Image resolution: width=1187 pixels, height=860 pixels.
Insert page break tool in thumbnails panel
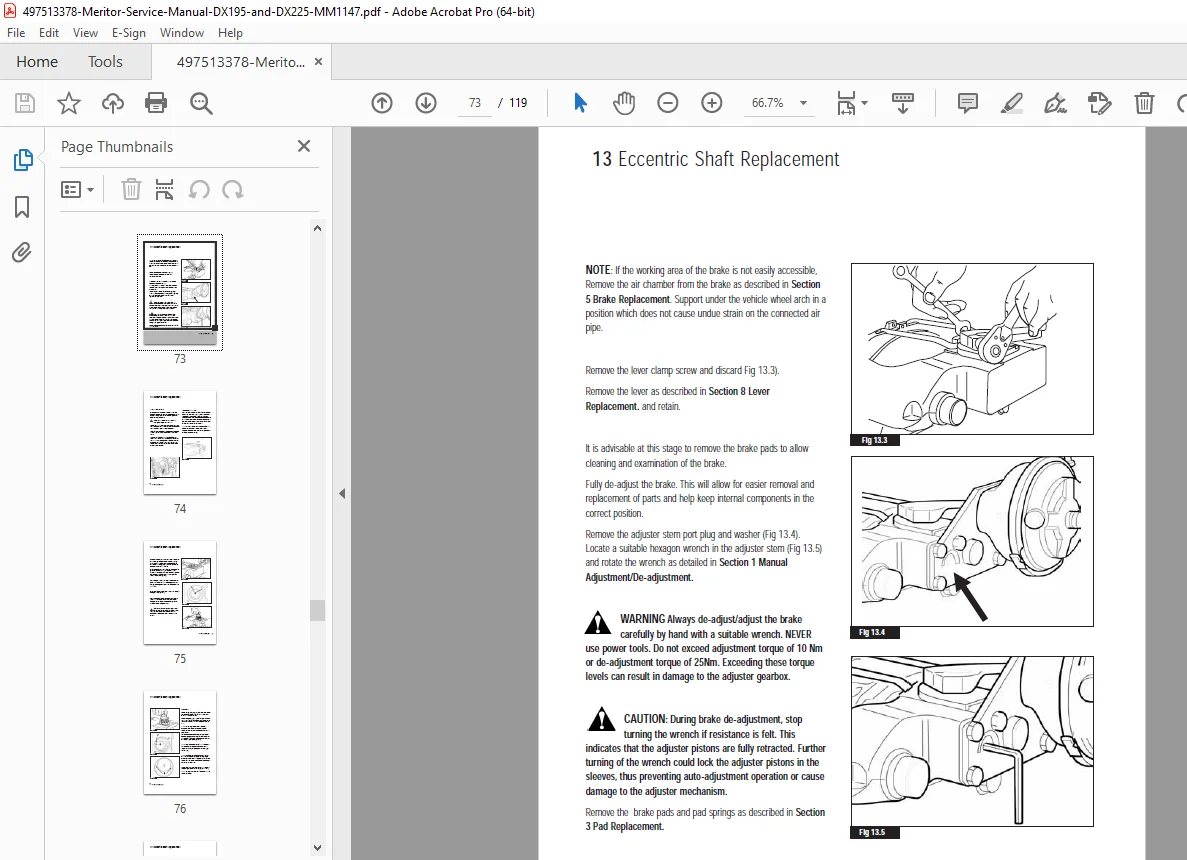[164, 189]
